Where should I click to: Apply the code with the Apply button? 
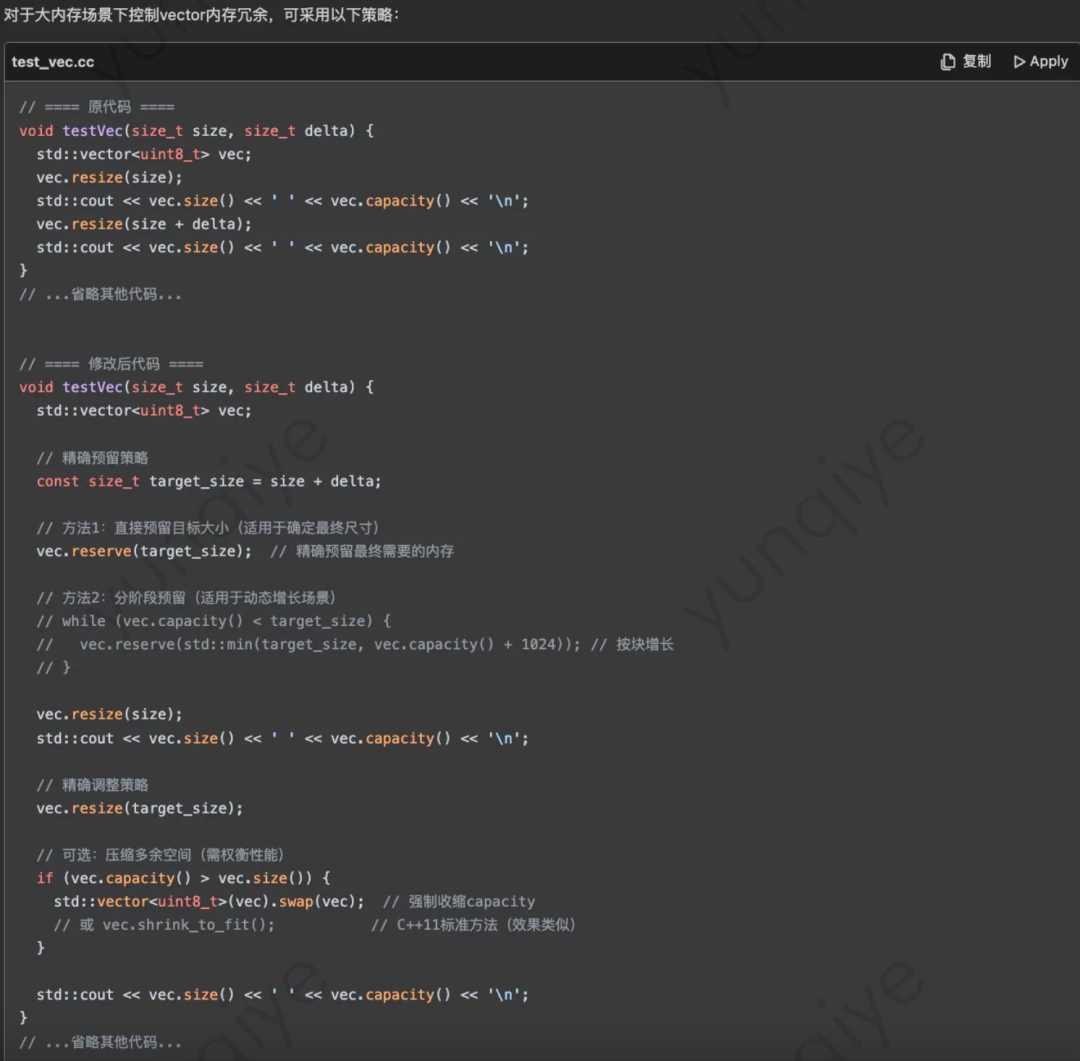[x=1041, y=62]
